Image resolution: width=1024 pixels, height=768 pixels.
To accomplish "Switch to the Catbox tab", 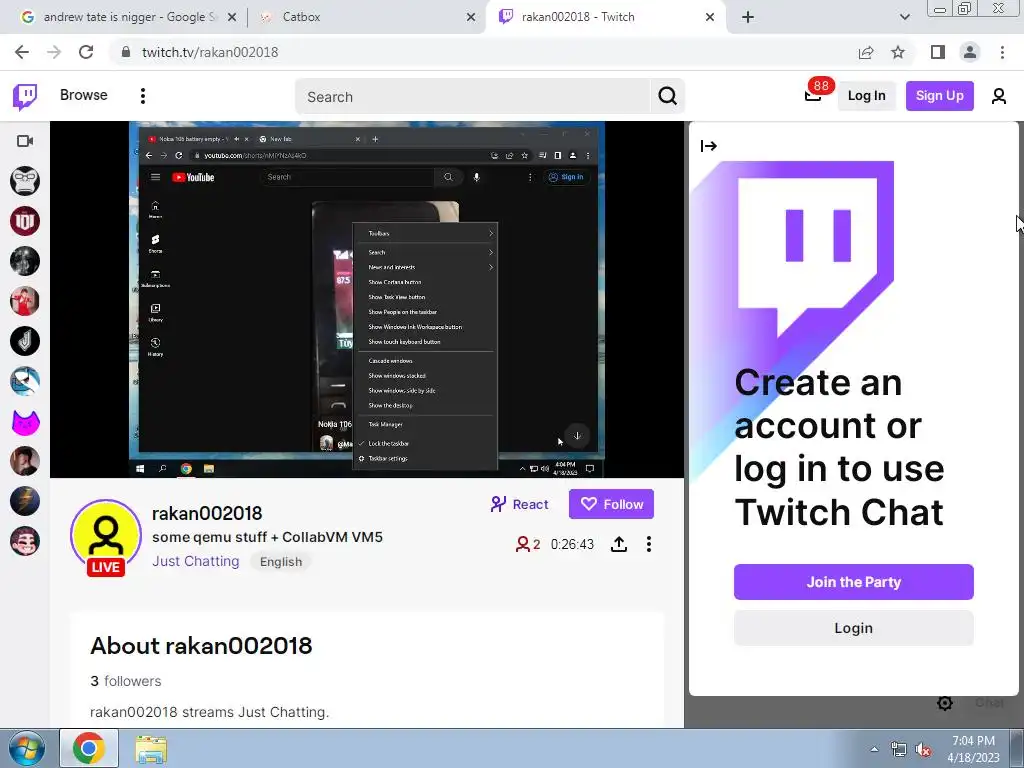I will click(366, 17).
